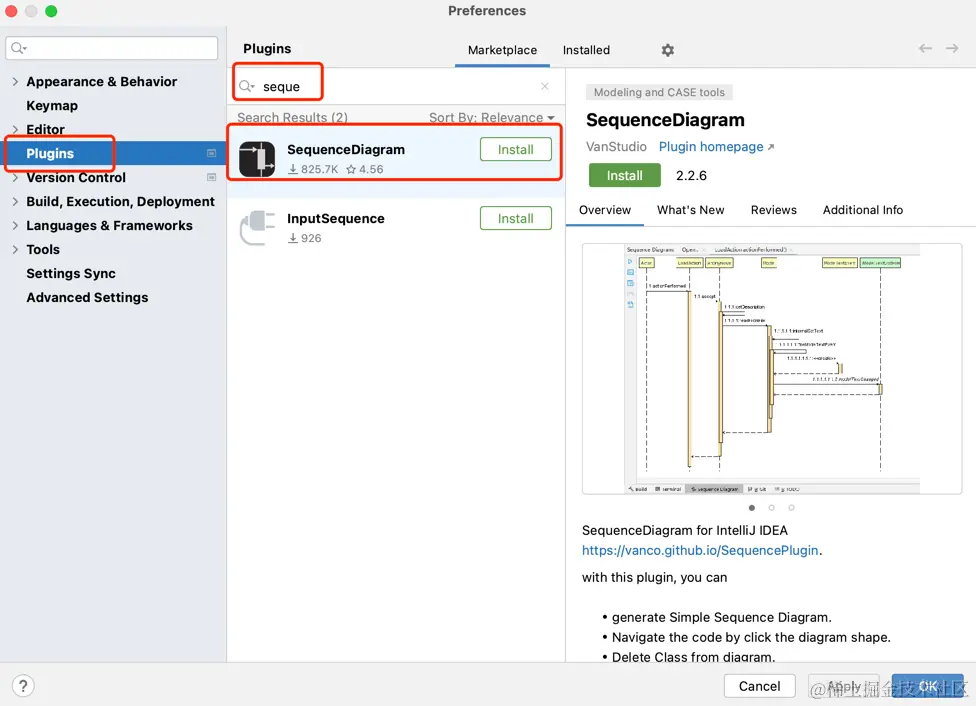The width and height of the screenshot is (976, 706).
Task: Select Keymap in settings sidebar
Action: click(52, 106)
